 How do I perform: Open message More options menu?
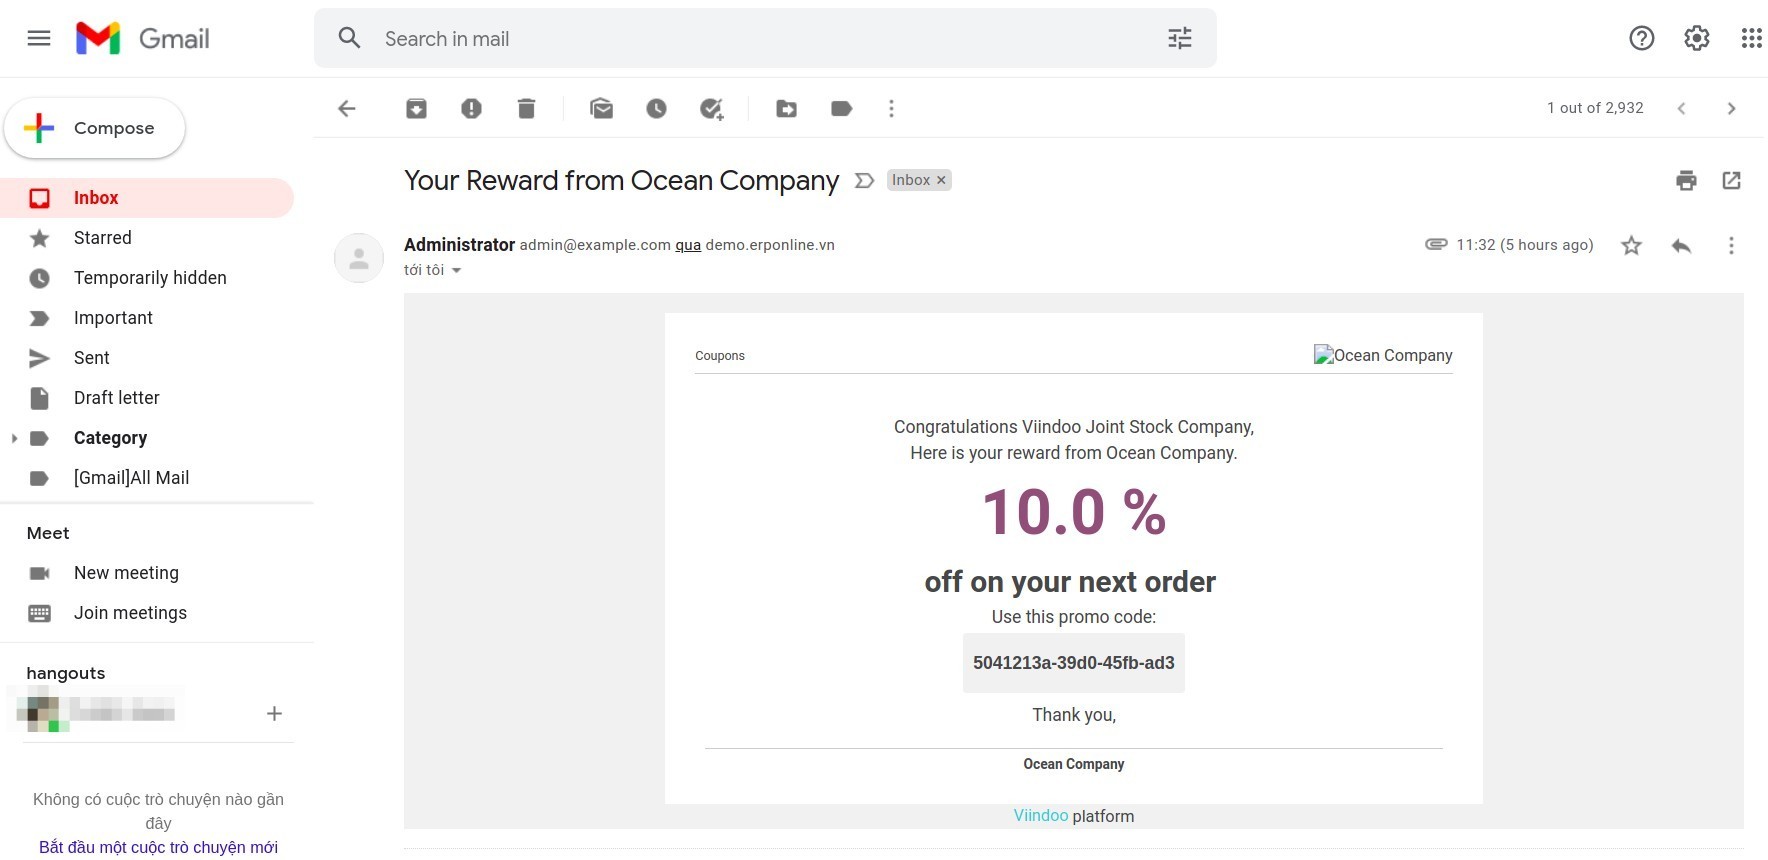coord(1731,245)
